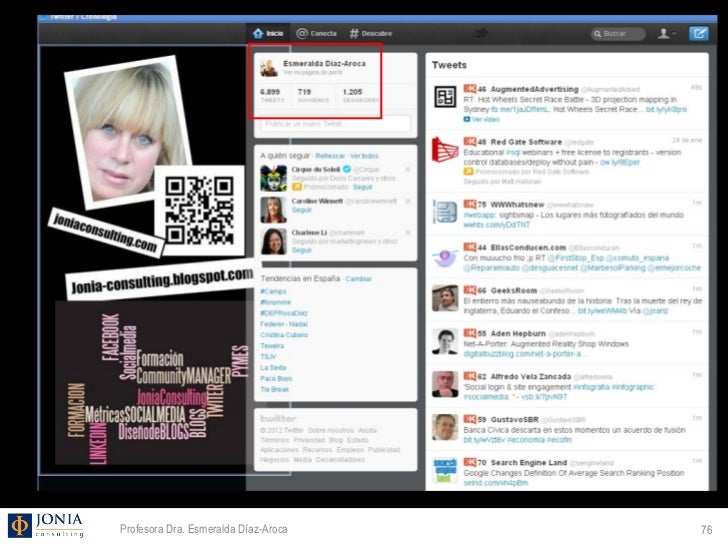Viewport: 728px width, 546px height.
Task: Open the Paco Buyo trend
Action: point(276,379)
